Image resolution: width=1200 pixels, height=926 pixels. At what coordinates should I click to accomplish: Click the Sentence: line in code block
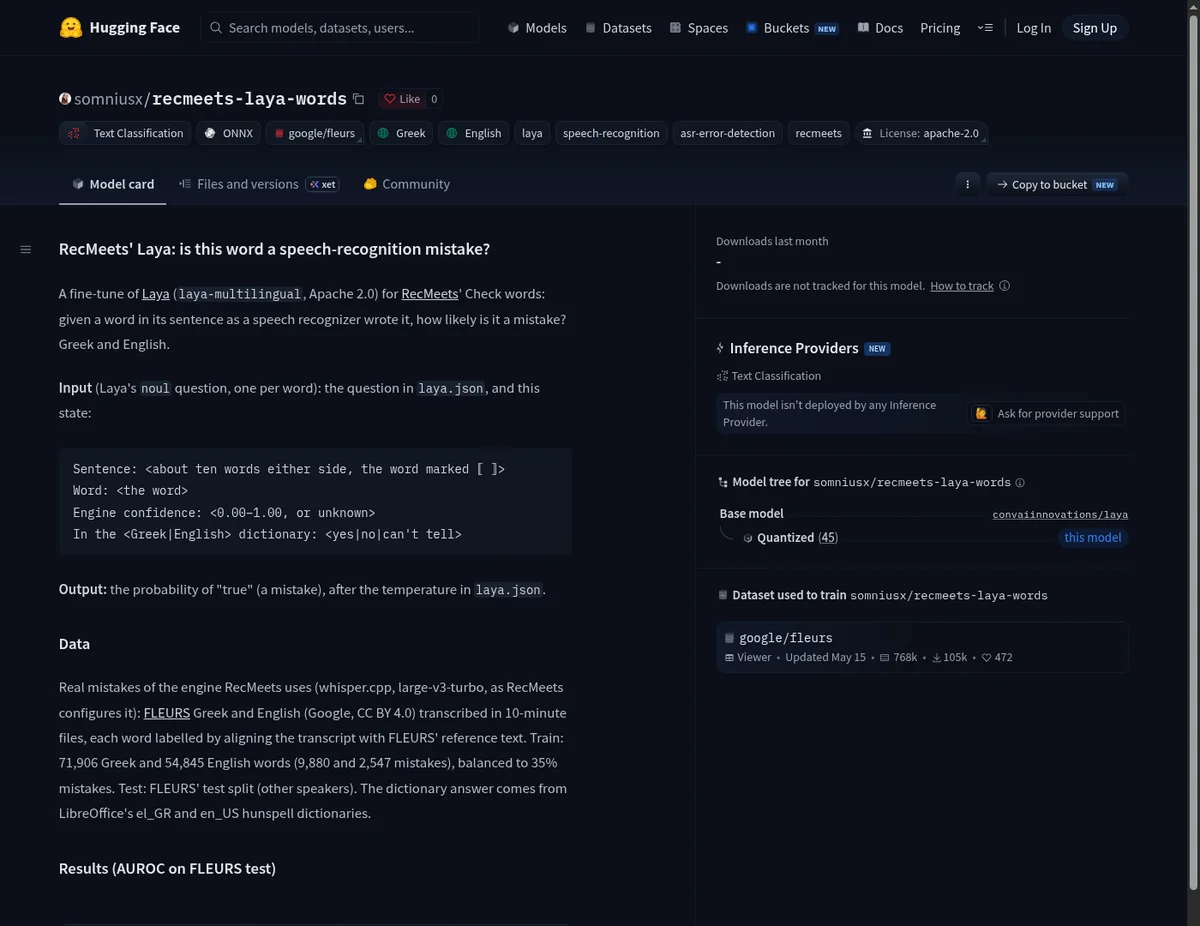click(x=289, y=469)
